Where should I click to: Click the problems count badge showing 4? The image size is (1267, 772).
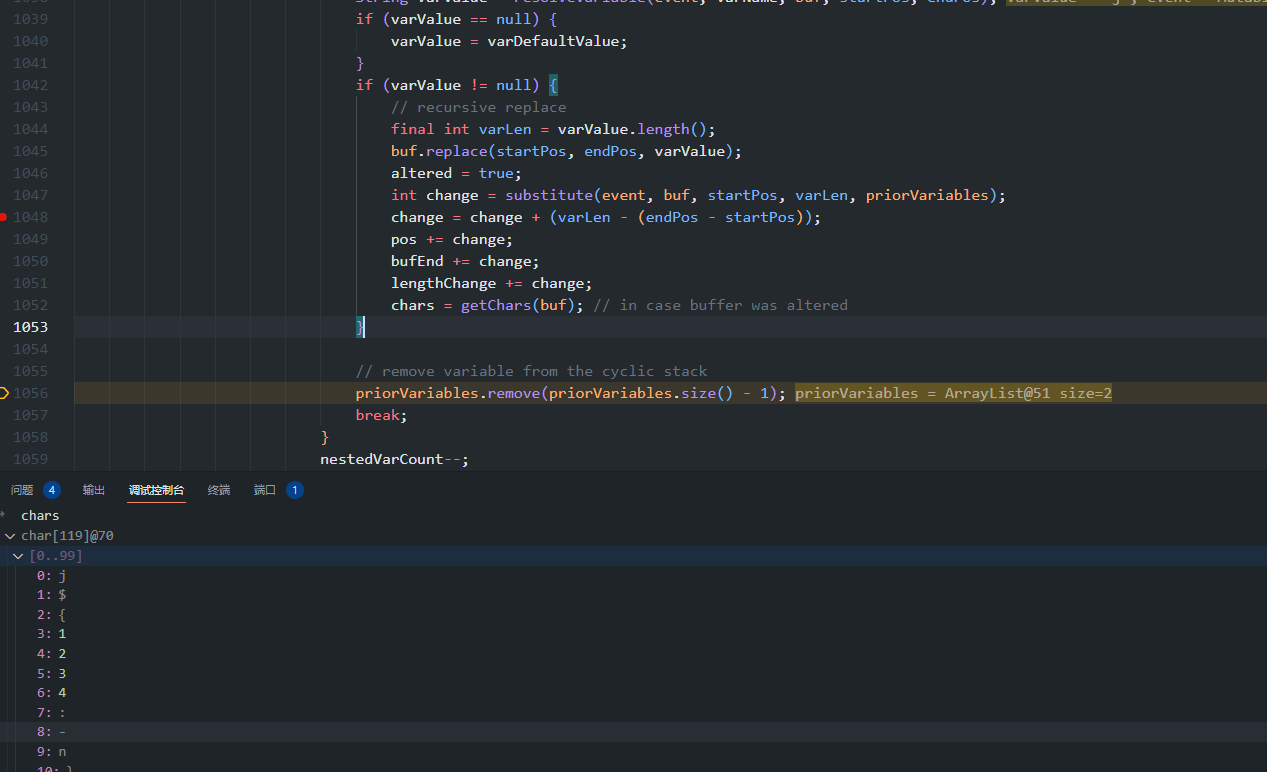tap(52, 490)
